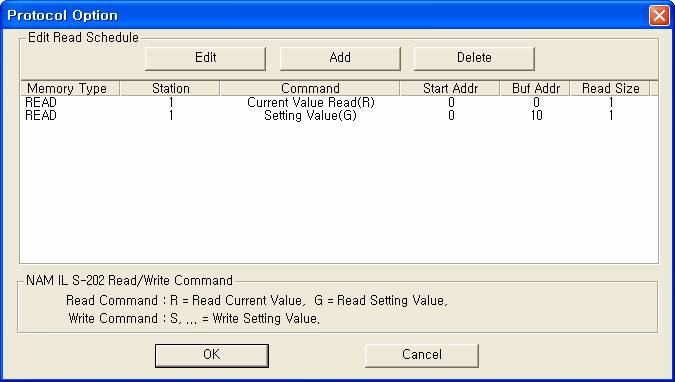675x382 pixels.
Task: Select READ in the second row
Action: pos(41,115)
